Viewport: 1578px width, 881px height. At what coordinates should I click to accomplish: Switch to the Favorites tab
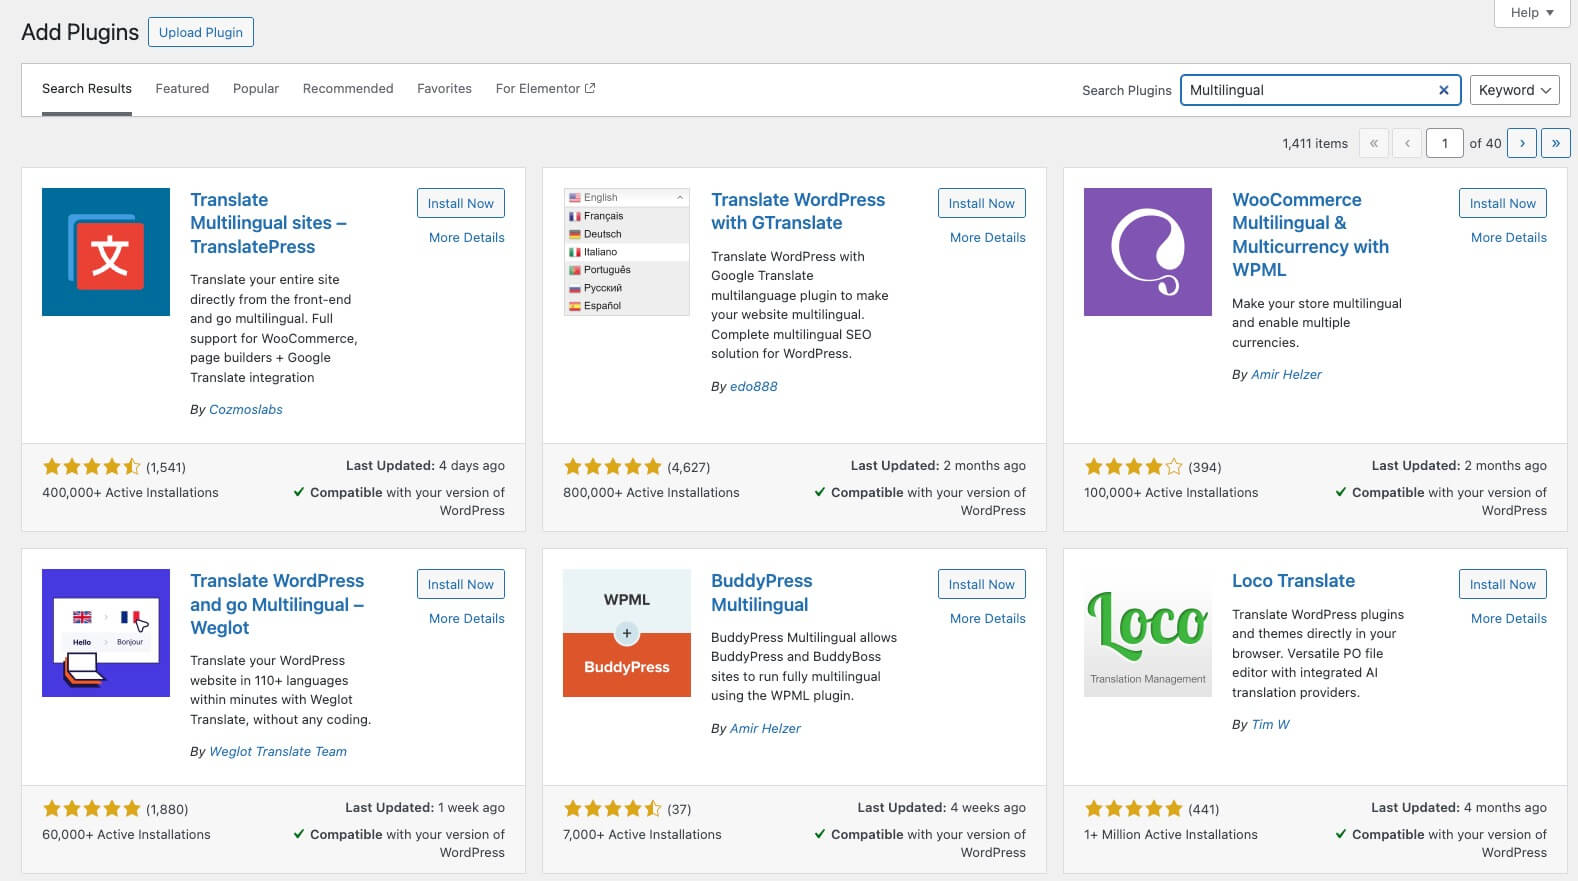(x=444, y=89)
